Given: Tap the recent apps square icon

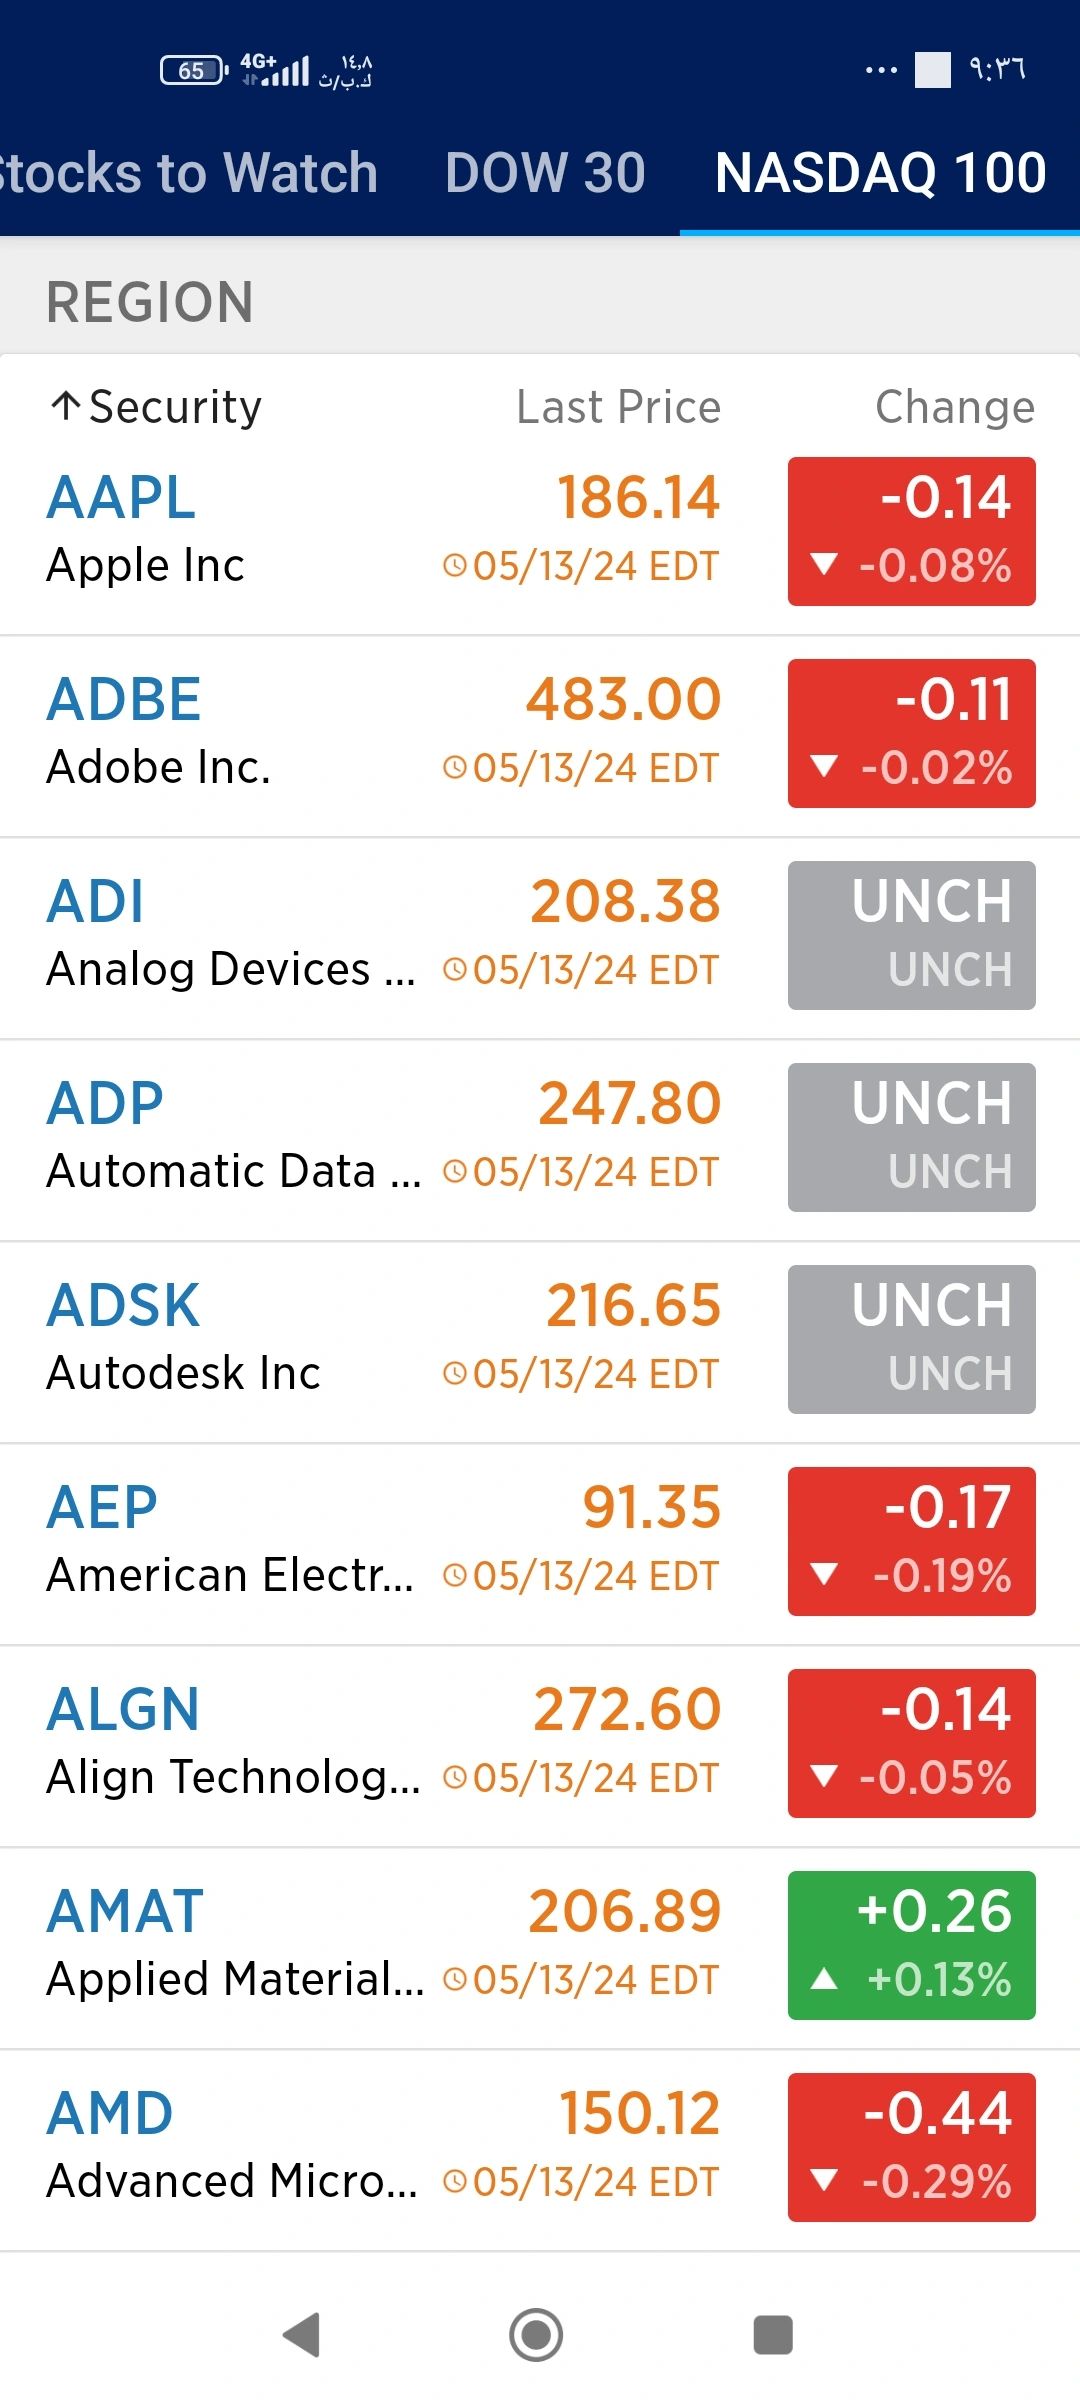Looking at the screenshot, I should [x=772, y=2335].
